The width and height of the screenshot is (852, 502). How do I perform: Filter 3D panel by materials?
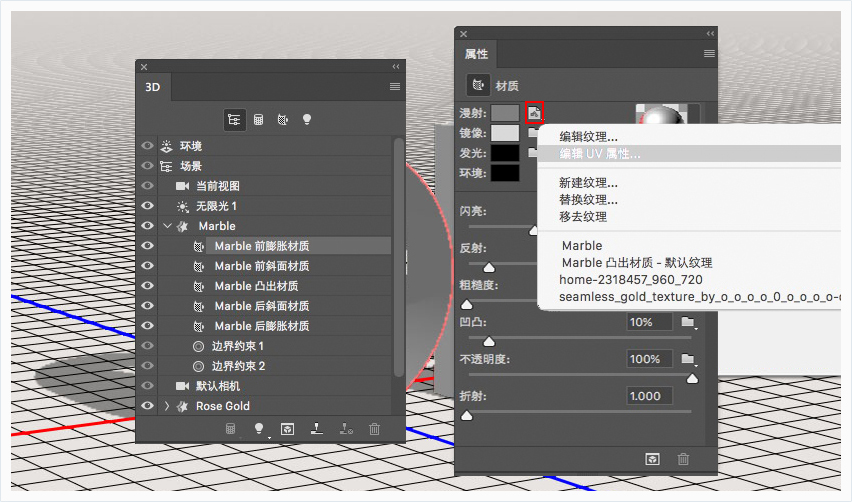point(283,120)
